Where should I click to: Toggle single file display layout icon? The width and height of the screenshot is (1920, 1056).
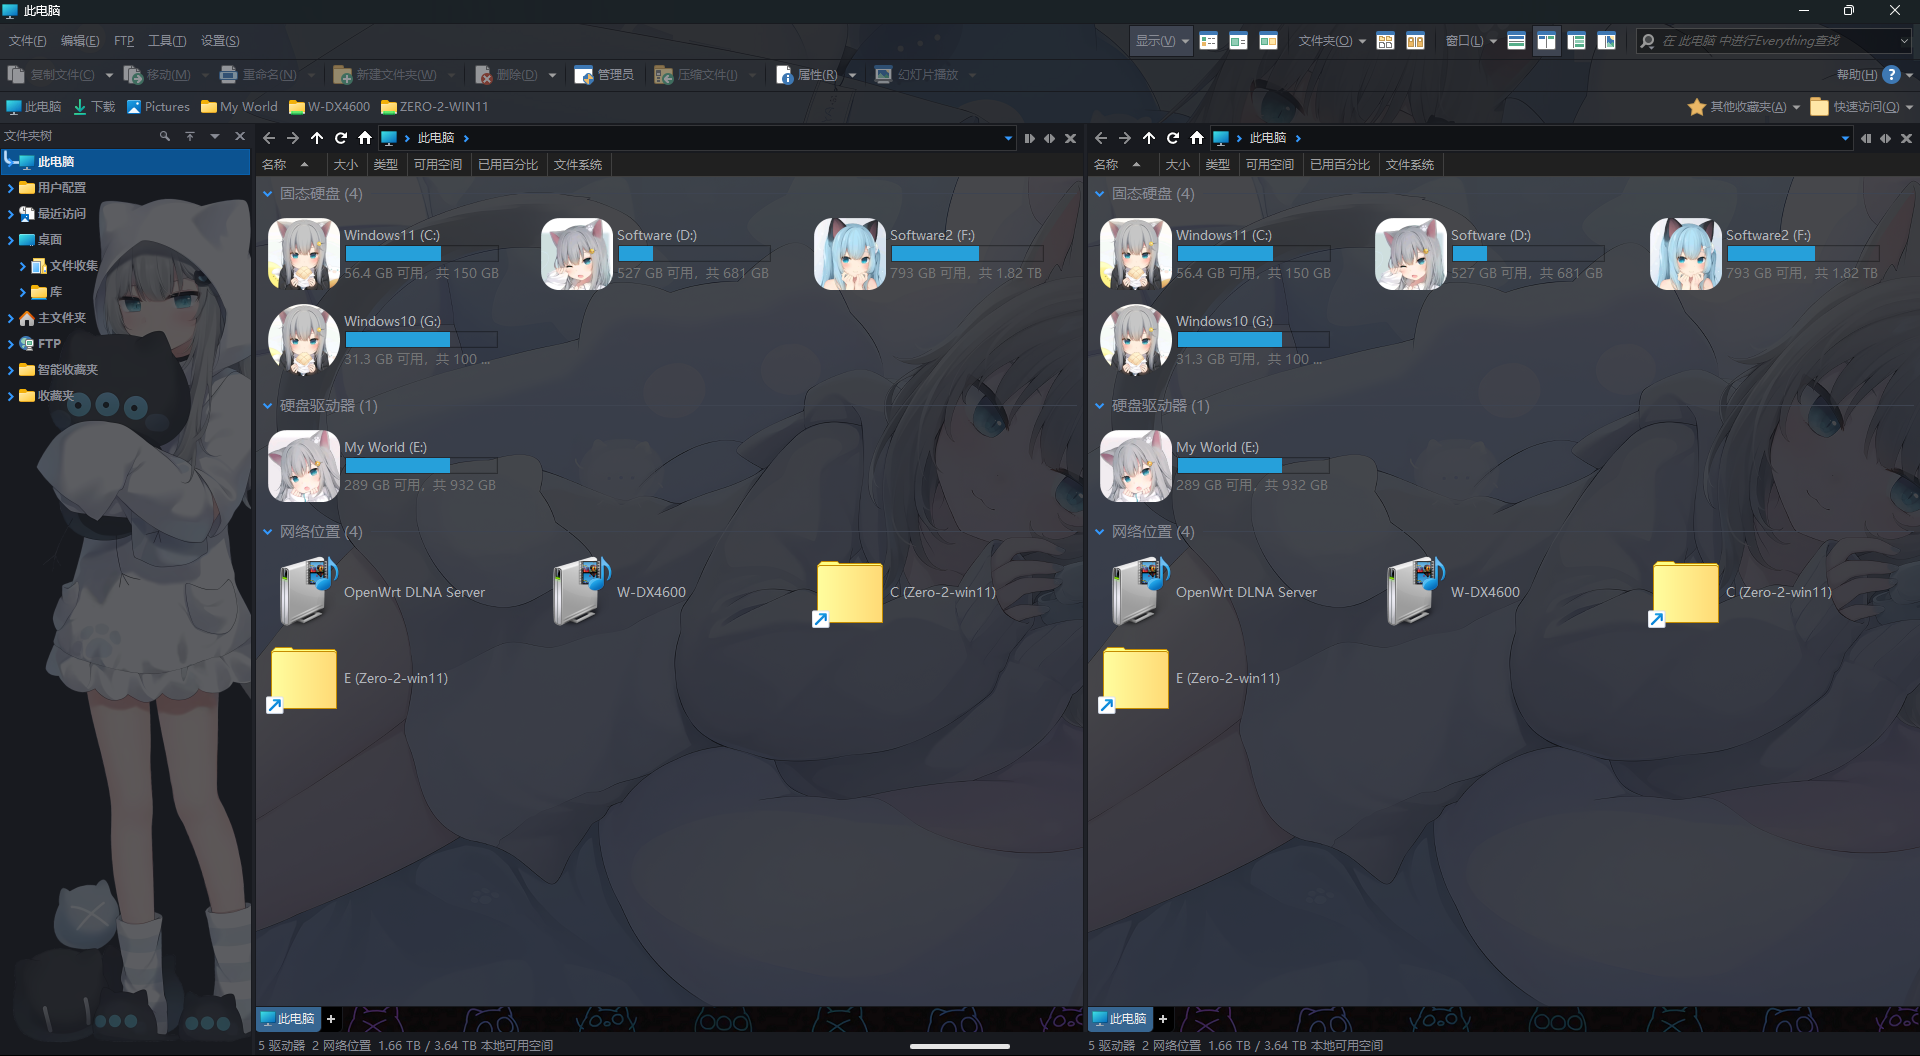coord(1516,41)
